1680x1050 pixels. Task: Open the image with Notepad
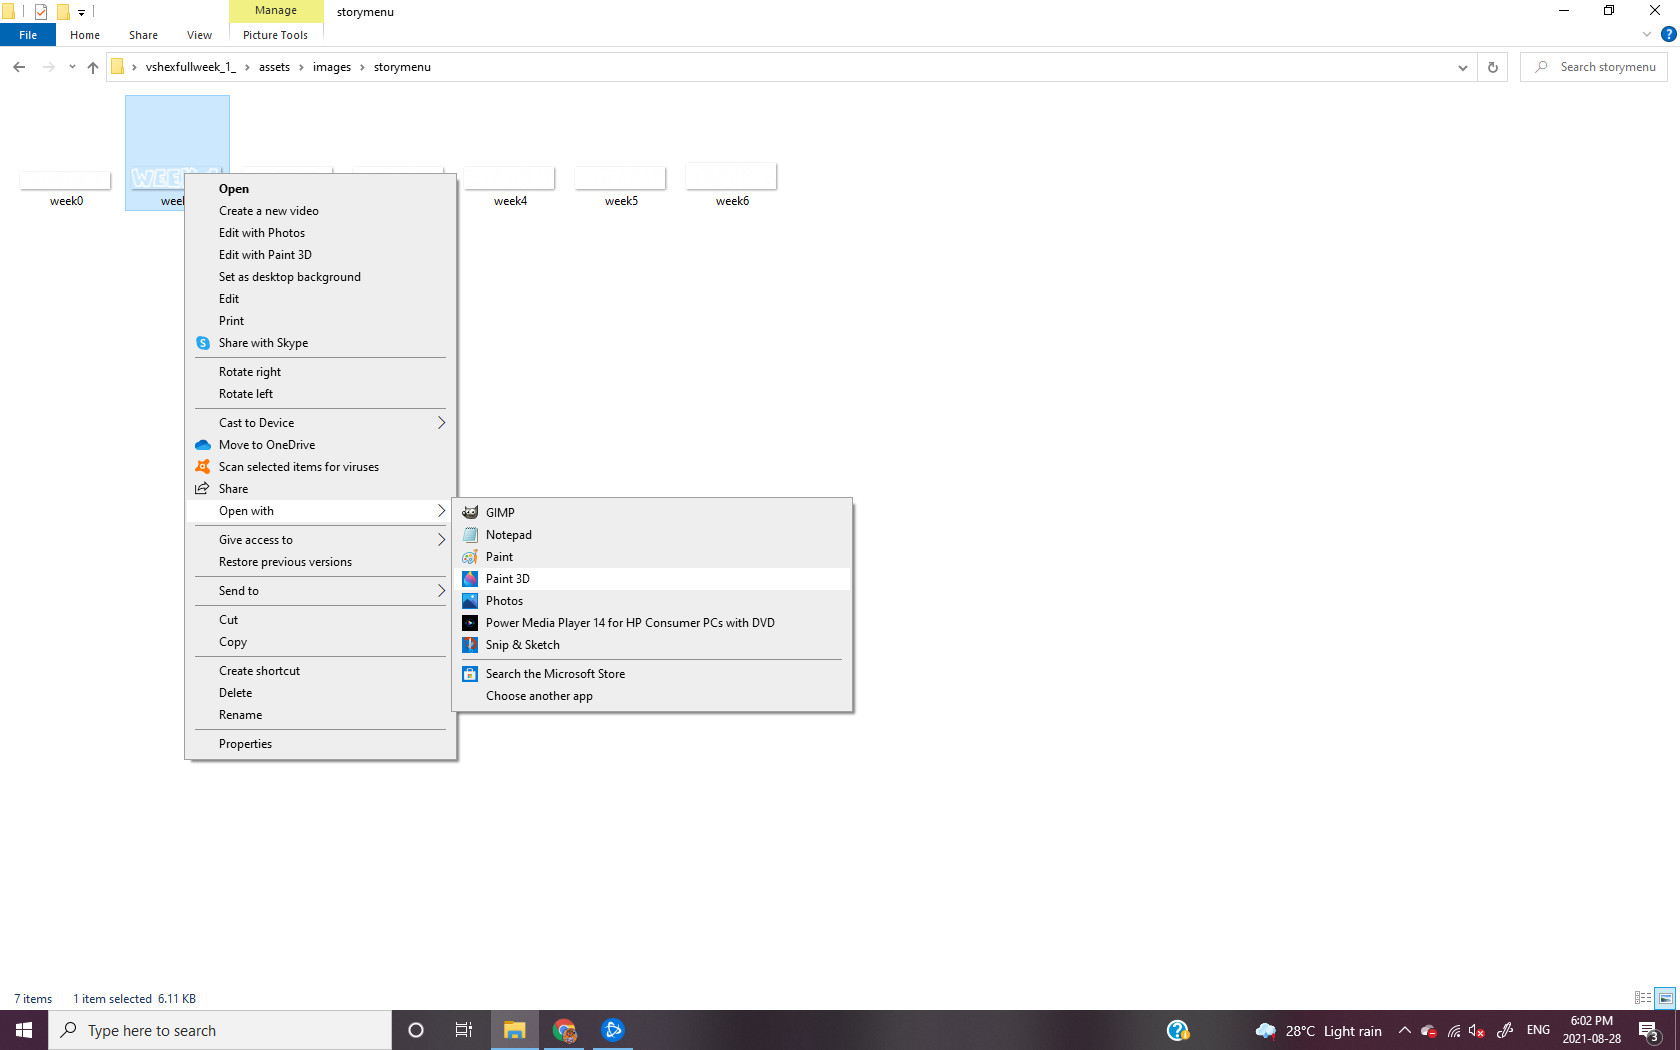(x=509, y=534)
